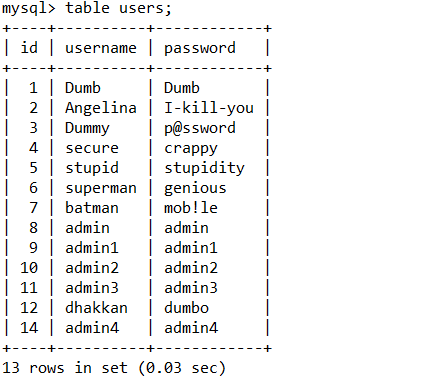Click password 'dumbo'
The width and height of the screenshot is (443, 379).
pyautogui.click(x=186, y=308)
